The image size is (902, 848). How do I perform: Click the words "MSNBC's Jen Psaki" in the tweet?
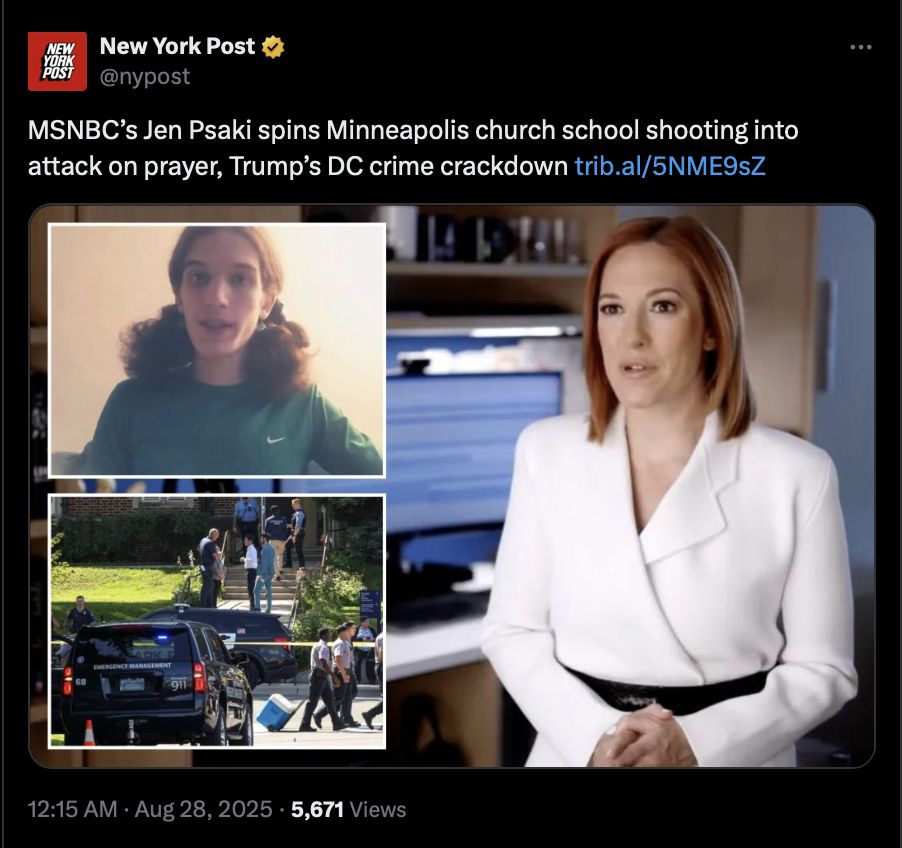click(x=140, y=131)
